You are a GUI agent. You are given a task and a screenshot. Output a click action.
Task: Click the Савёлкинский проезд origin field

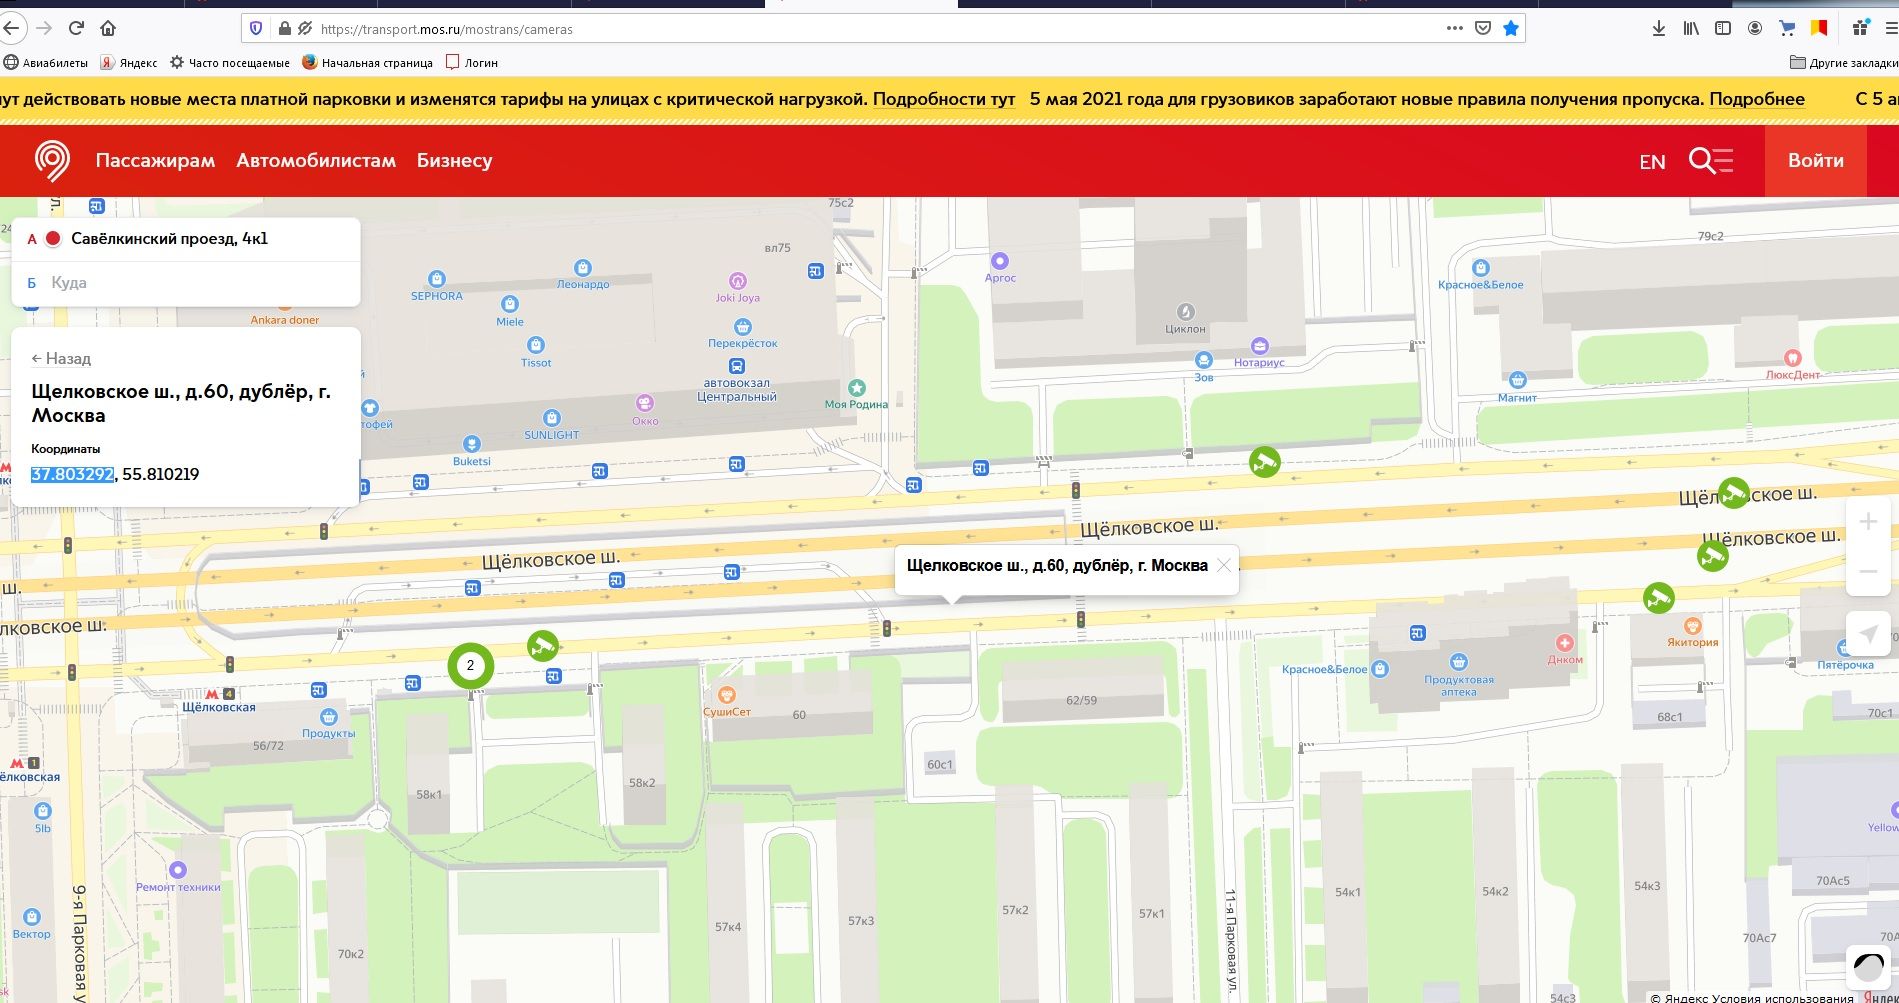coord(186,239)
